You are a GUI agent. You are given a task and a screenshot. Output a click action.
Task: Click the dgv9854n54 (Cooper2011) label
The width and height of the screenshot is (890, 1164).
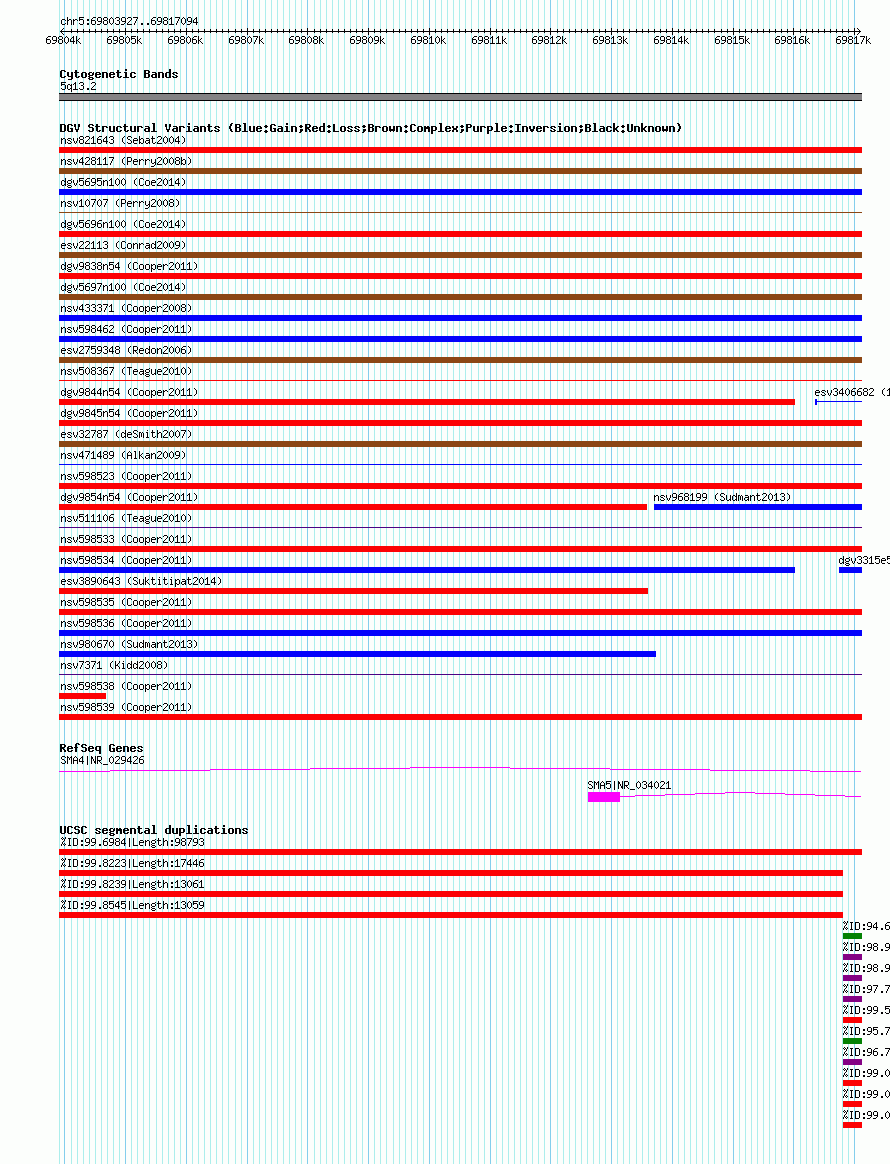129,497
